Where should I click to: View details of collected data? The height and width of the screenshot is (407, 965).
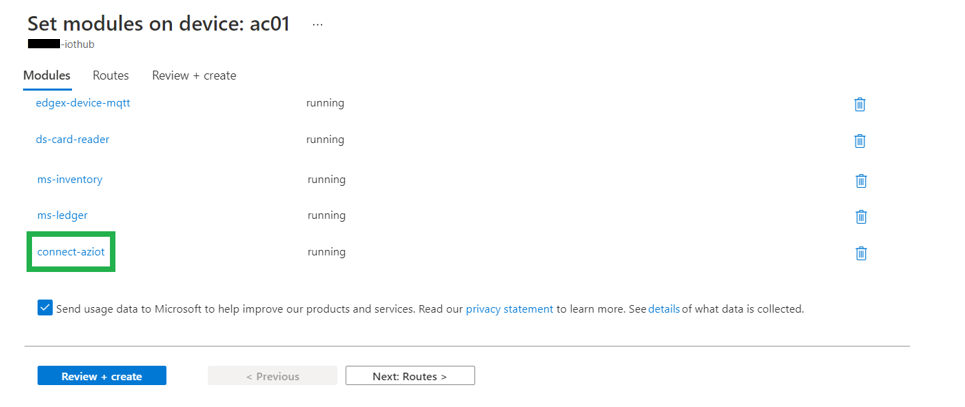click(663, 310)
